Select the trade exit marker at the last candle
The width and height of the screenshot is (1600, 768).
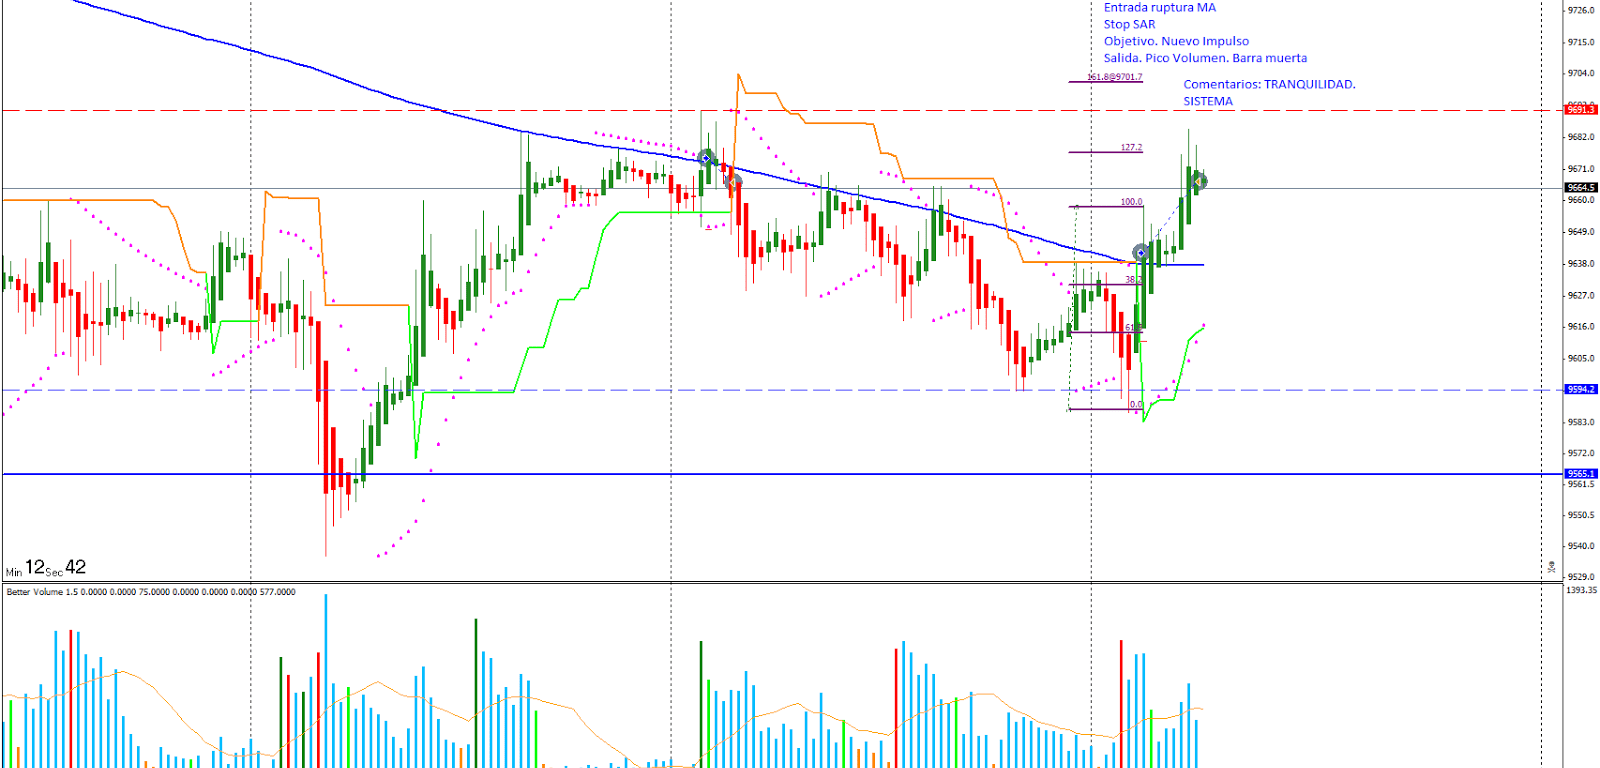(x=1198, y=181)
